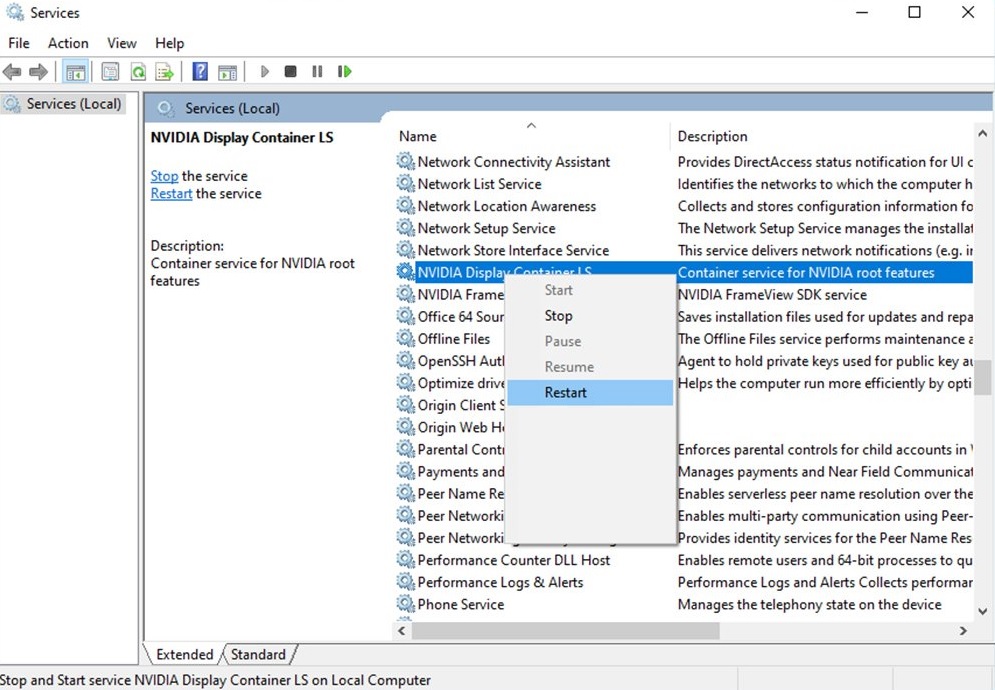Refresh the services list via toolbar icon
The width and height of the screenshot is (995, 690).
(x=138, y=72)
